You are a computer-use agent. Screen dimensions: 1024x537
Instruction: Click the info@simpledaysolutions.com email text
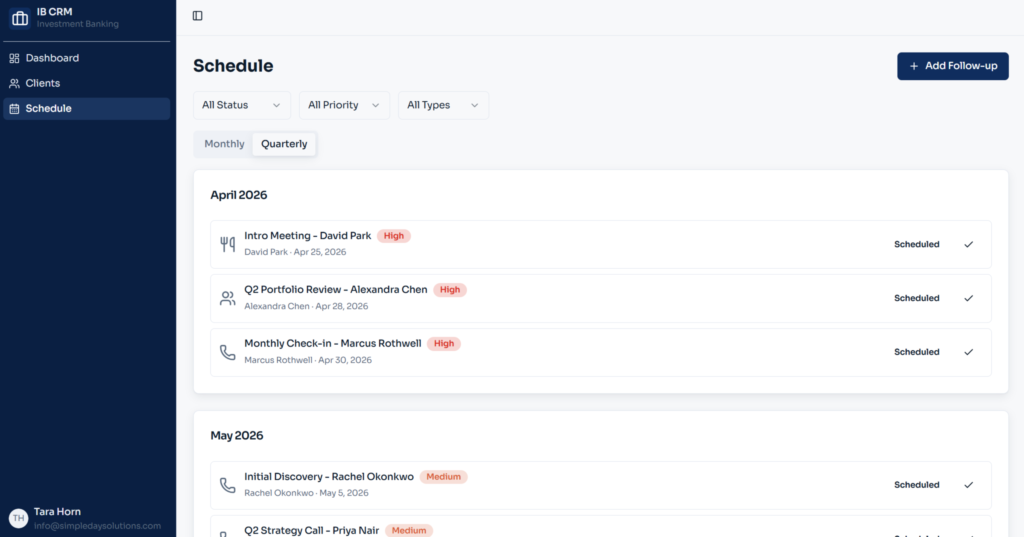click(97, 526)
